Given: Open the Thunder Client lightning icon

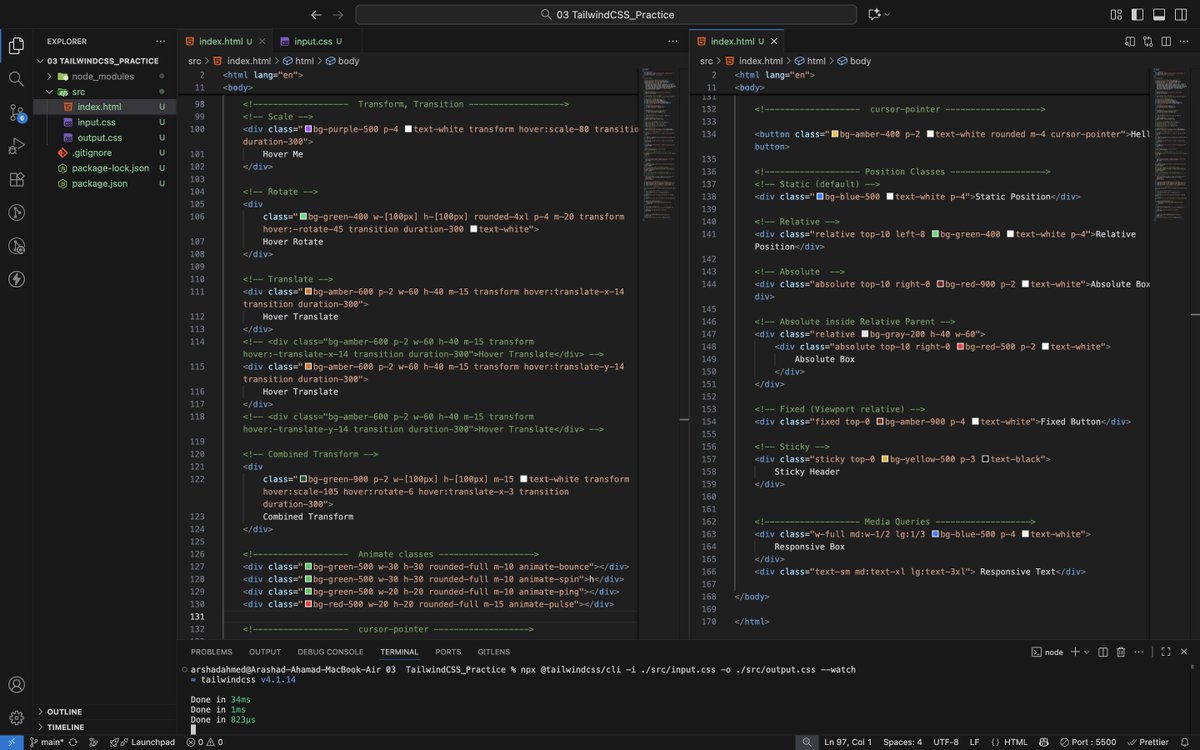Looking at the screenshot, I should pos(16,279).
